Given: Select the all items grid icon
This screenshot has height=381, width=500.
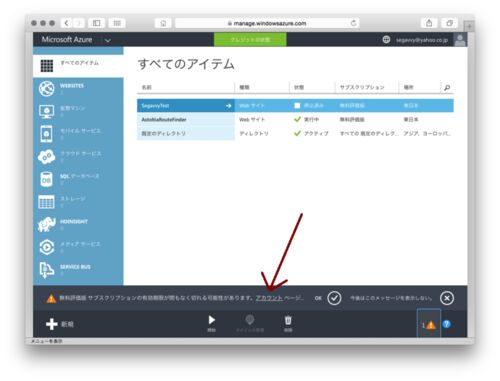Looking at the screenshot, I should [x=47, y=66].
